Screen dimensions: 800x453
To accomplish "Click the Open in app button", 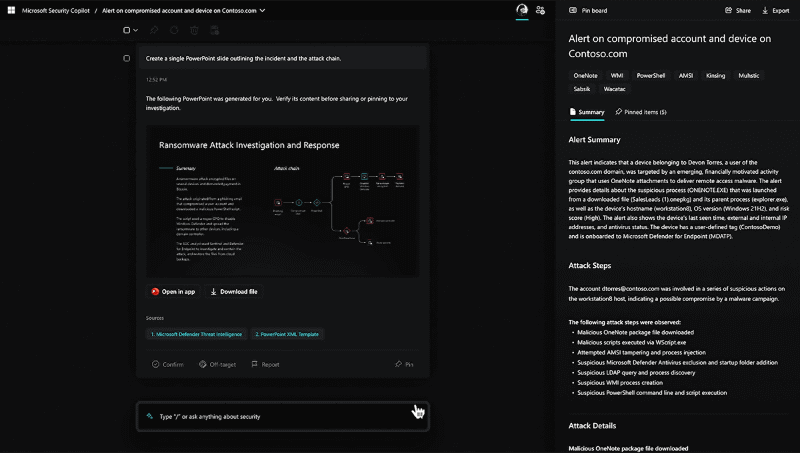I will (x=173, y=291).
